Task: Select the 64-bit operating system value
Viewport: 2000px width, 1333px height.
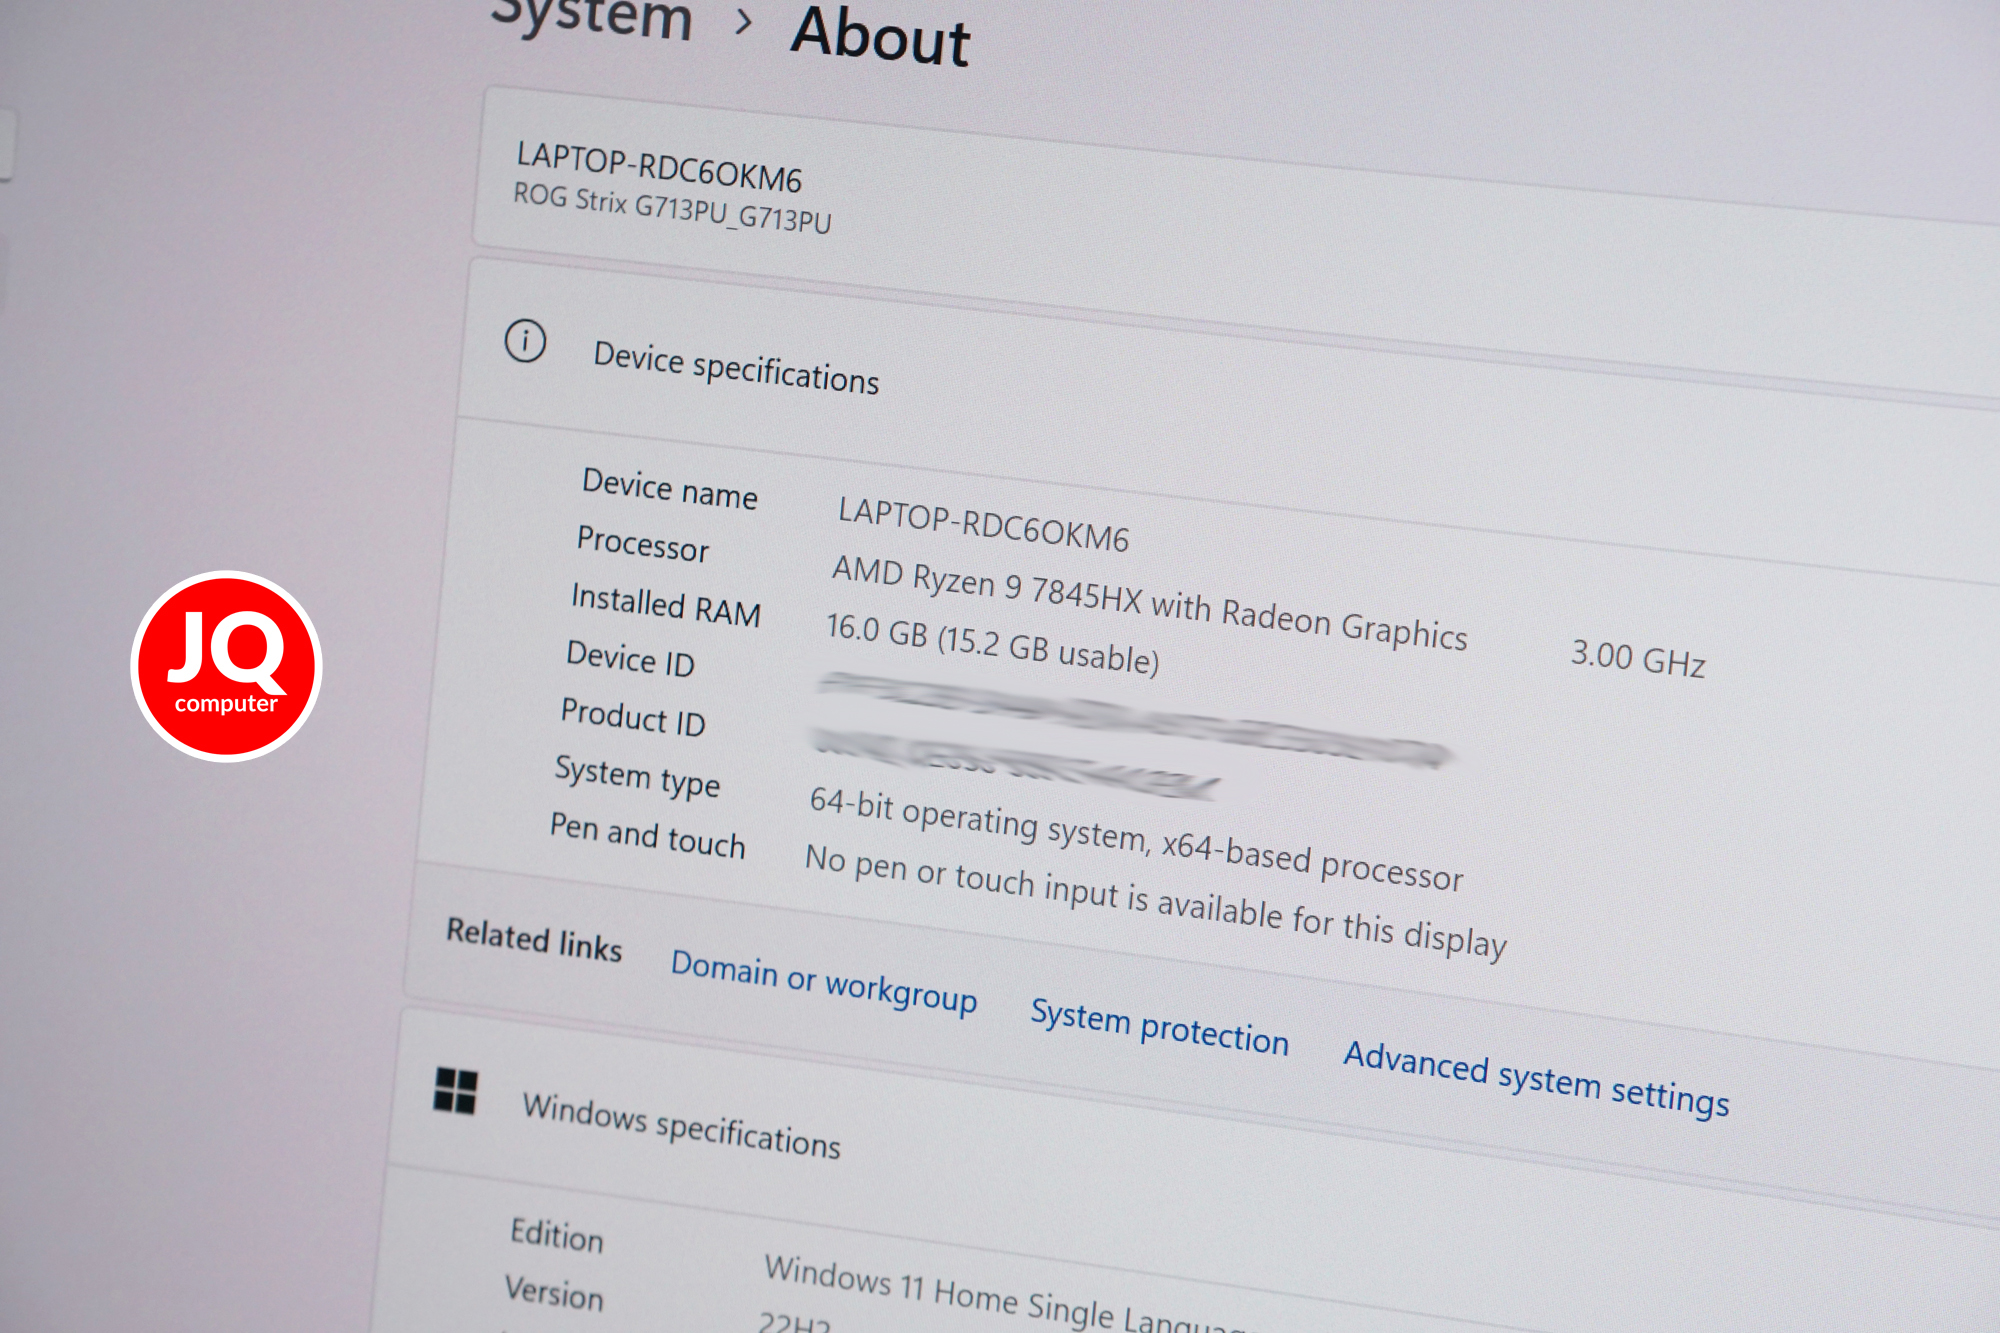Action: click(x=1136, y=839)
